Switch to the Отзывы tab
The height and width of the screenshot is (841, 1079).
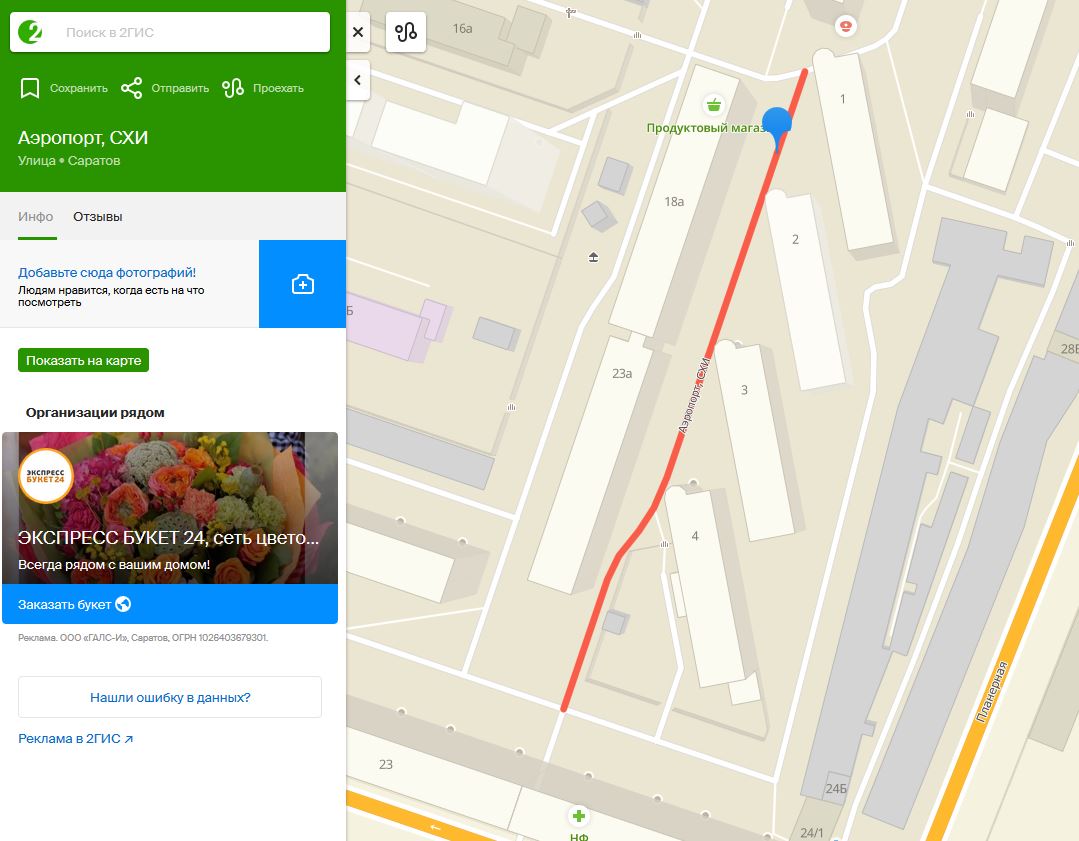[x=98, y=217]
